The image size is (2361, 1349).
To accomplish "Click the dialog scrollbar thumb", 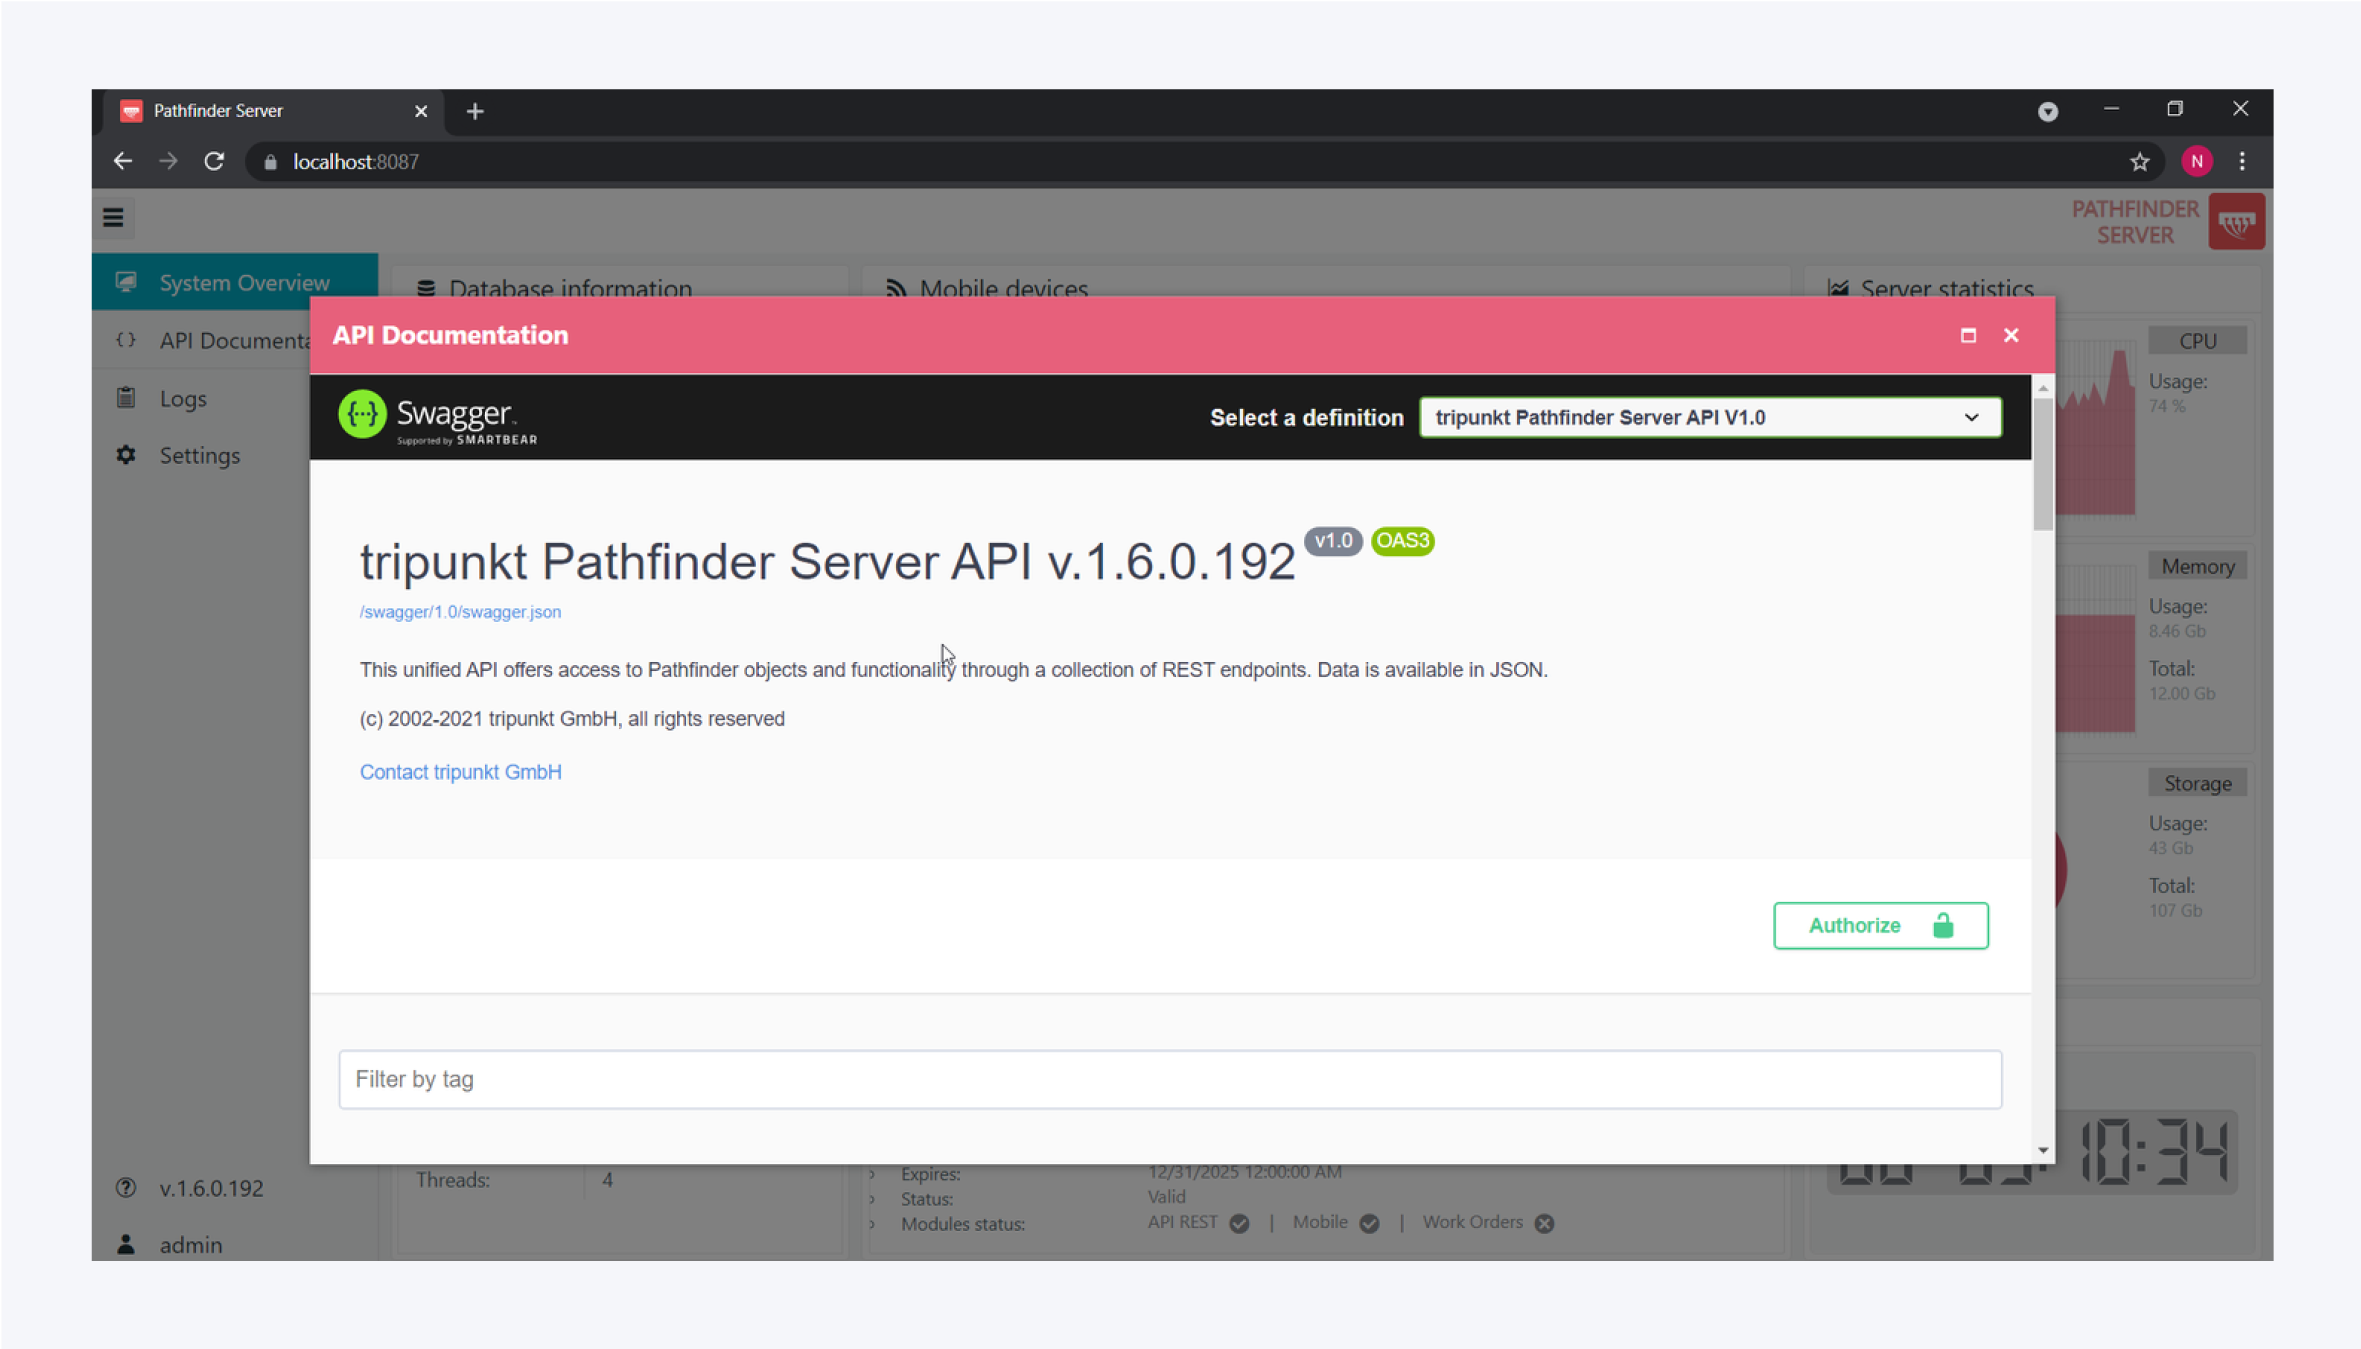I will (2042, 463).
